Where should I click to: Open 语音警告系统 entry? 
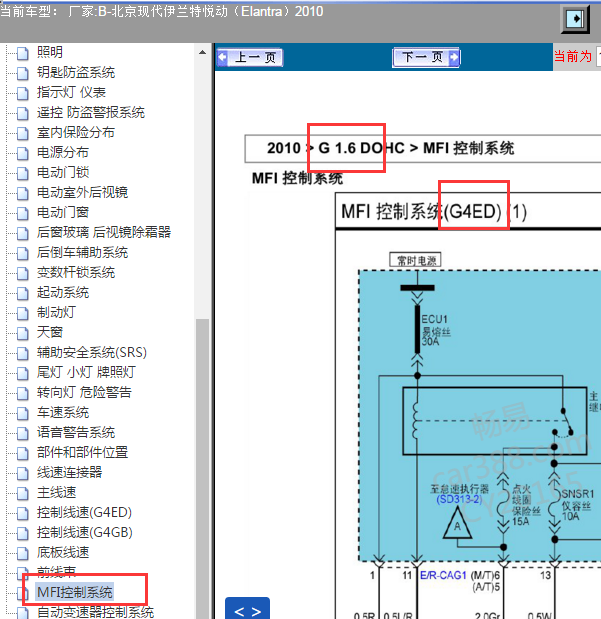point(76,432)
